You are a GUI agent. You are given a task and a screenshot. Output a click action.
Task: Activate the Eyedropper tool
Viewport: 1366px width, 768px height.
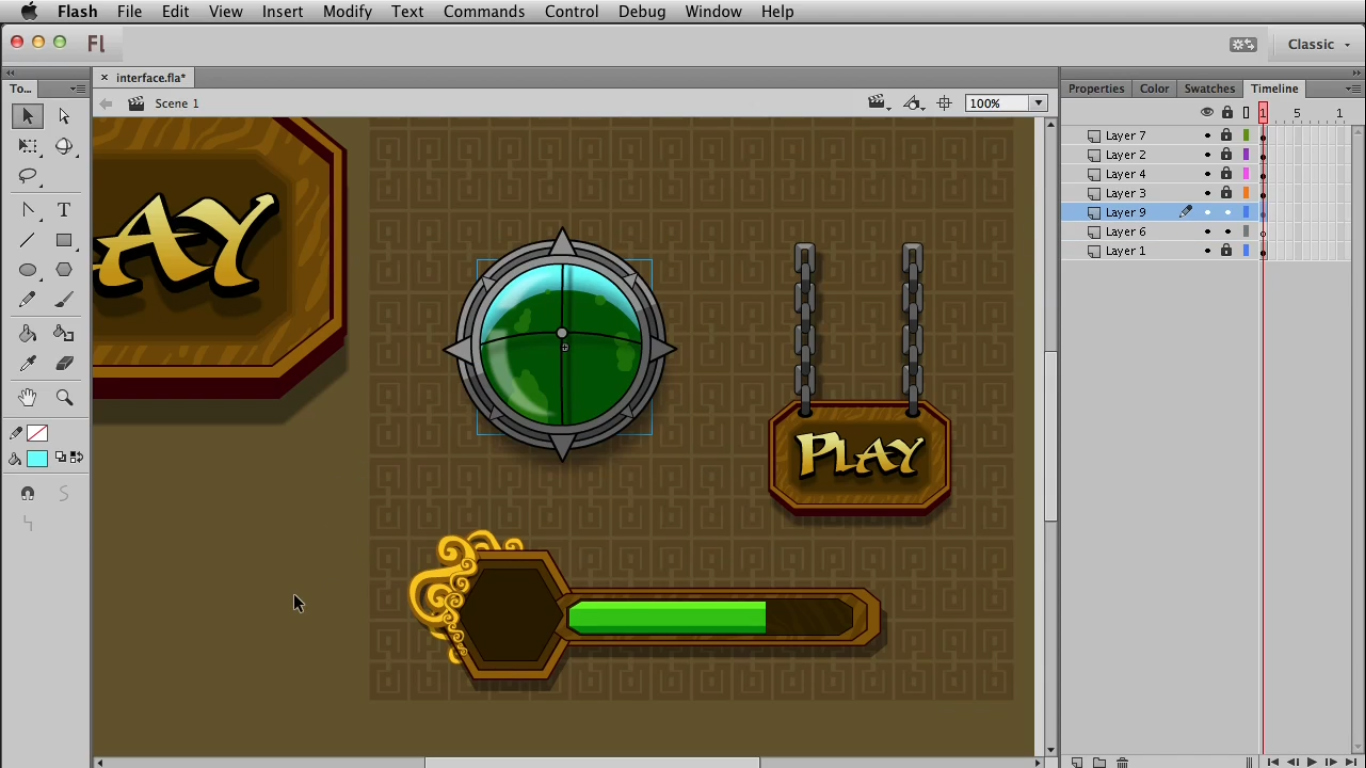pos(27,363)
